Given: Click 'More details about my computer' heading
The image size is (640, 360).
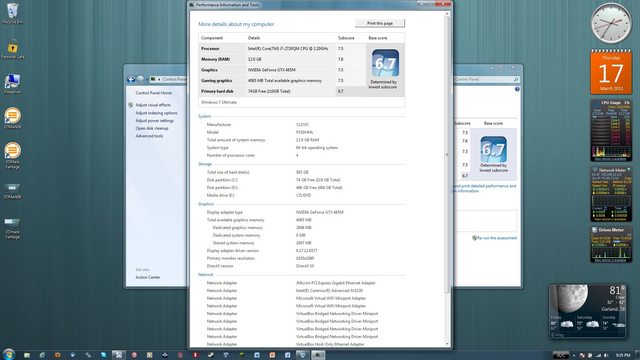Looking at the screenshot, I should (x=236, y=24).
